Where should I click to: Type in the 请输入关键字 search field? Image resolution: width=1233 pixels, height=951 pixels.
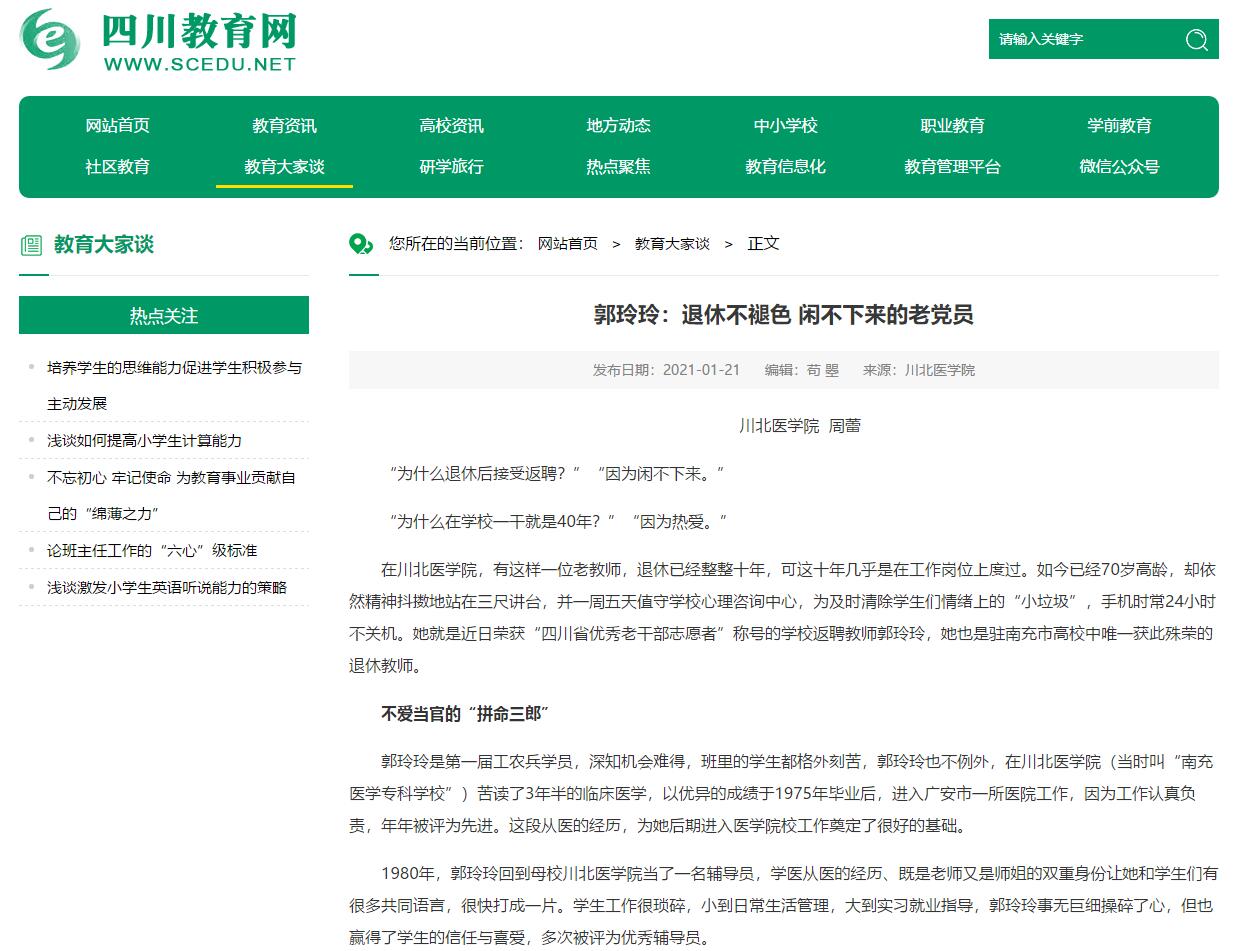click(x=1082, y=39)
